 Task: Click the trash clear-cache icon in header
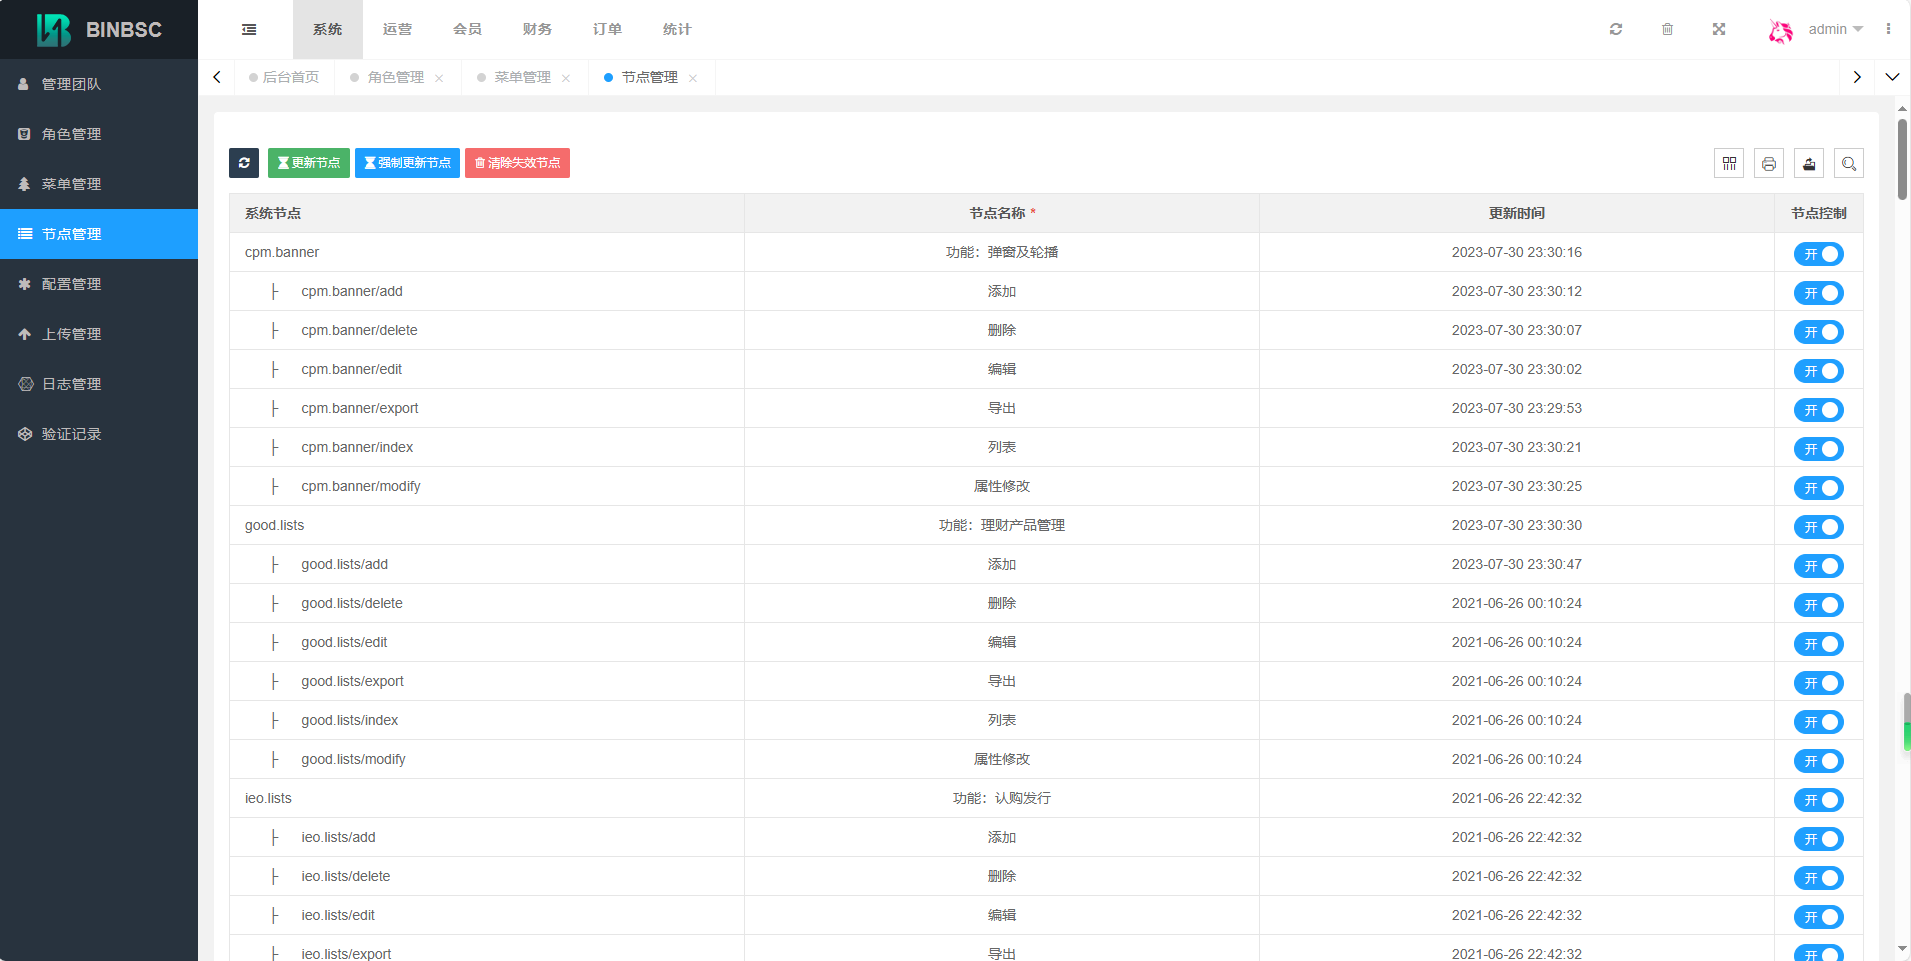click(x=1667, y=29)
